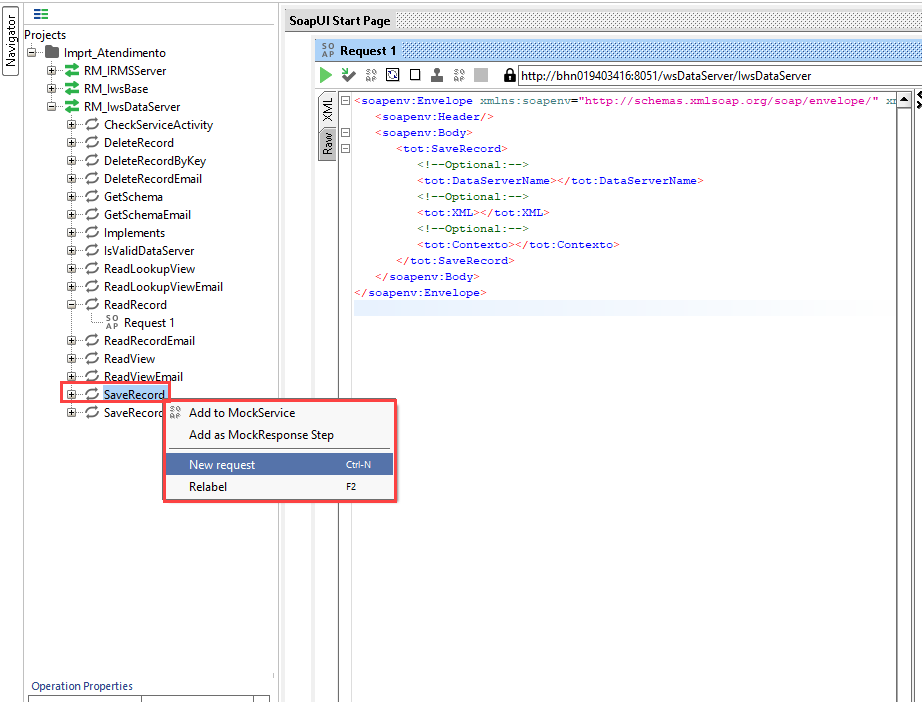
Task: Select ReadLookupViewEmail in tree
Action: [163, 286]
